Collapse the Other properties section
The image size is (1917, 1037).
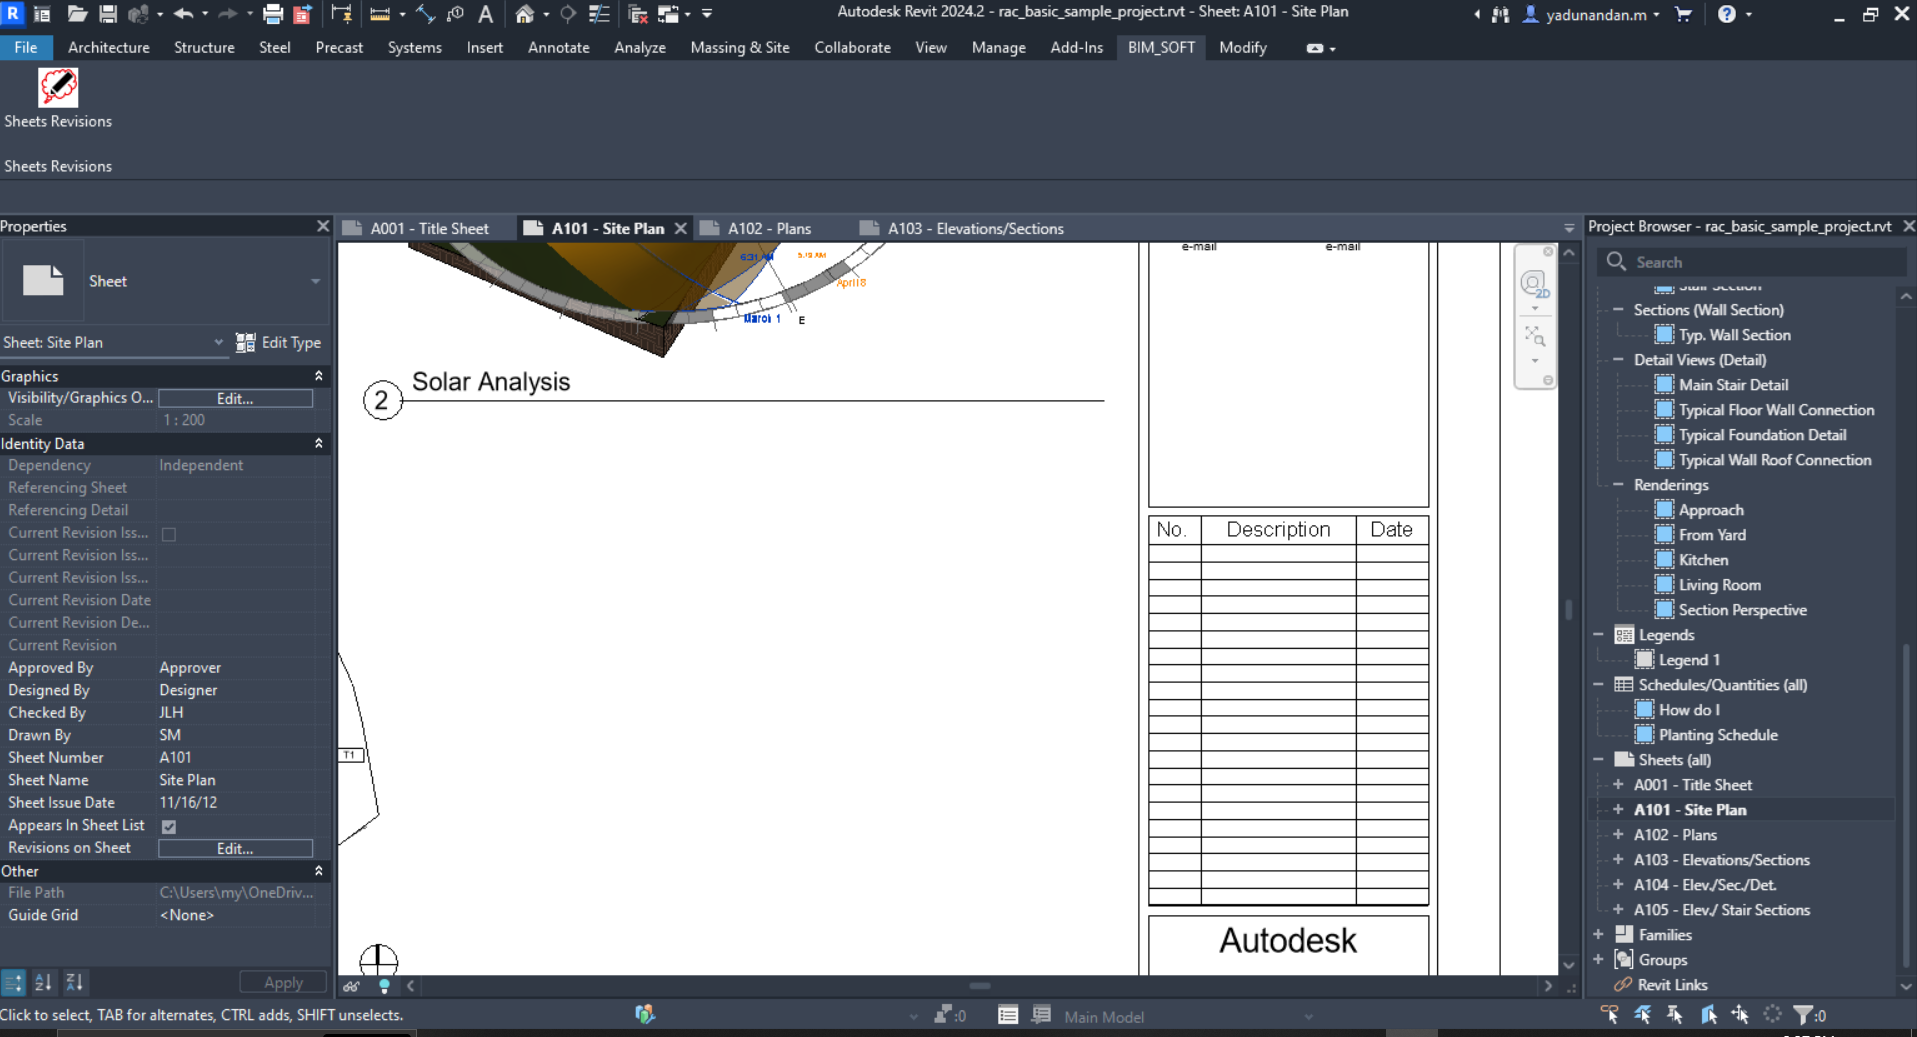click(x=319, y=871)
